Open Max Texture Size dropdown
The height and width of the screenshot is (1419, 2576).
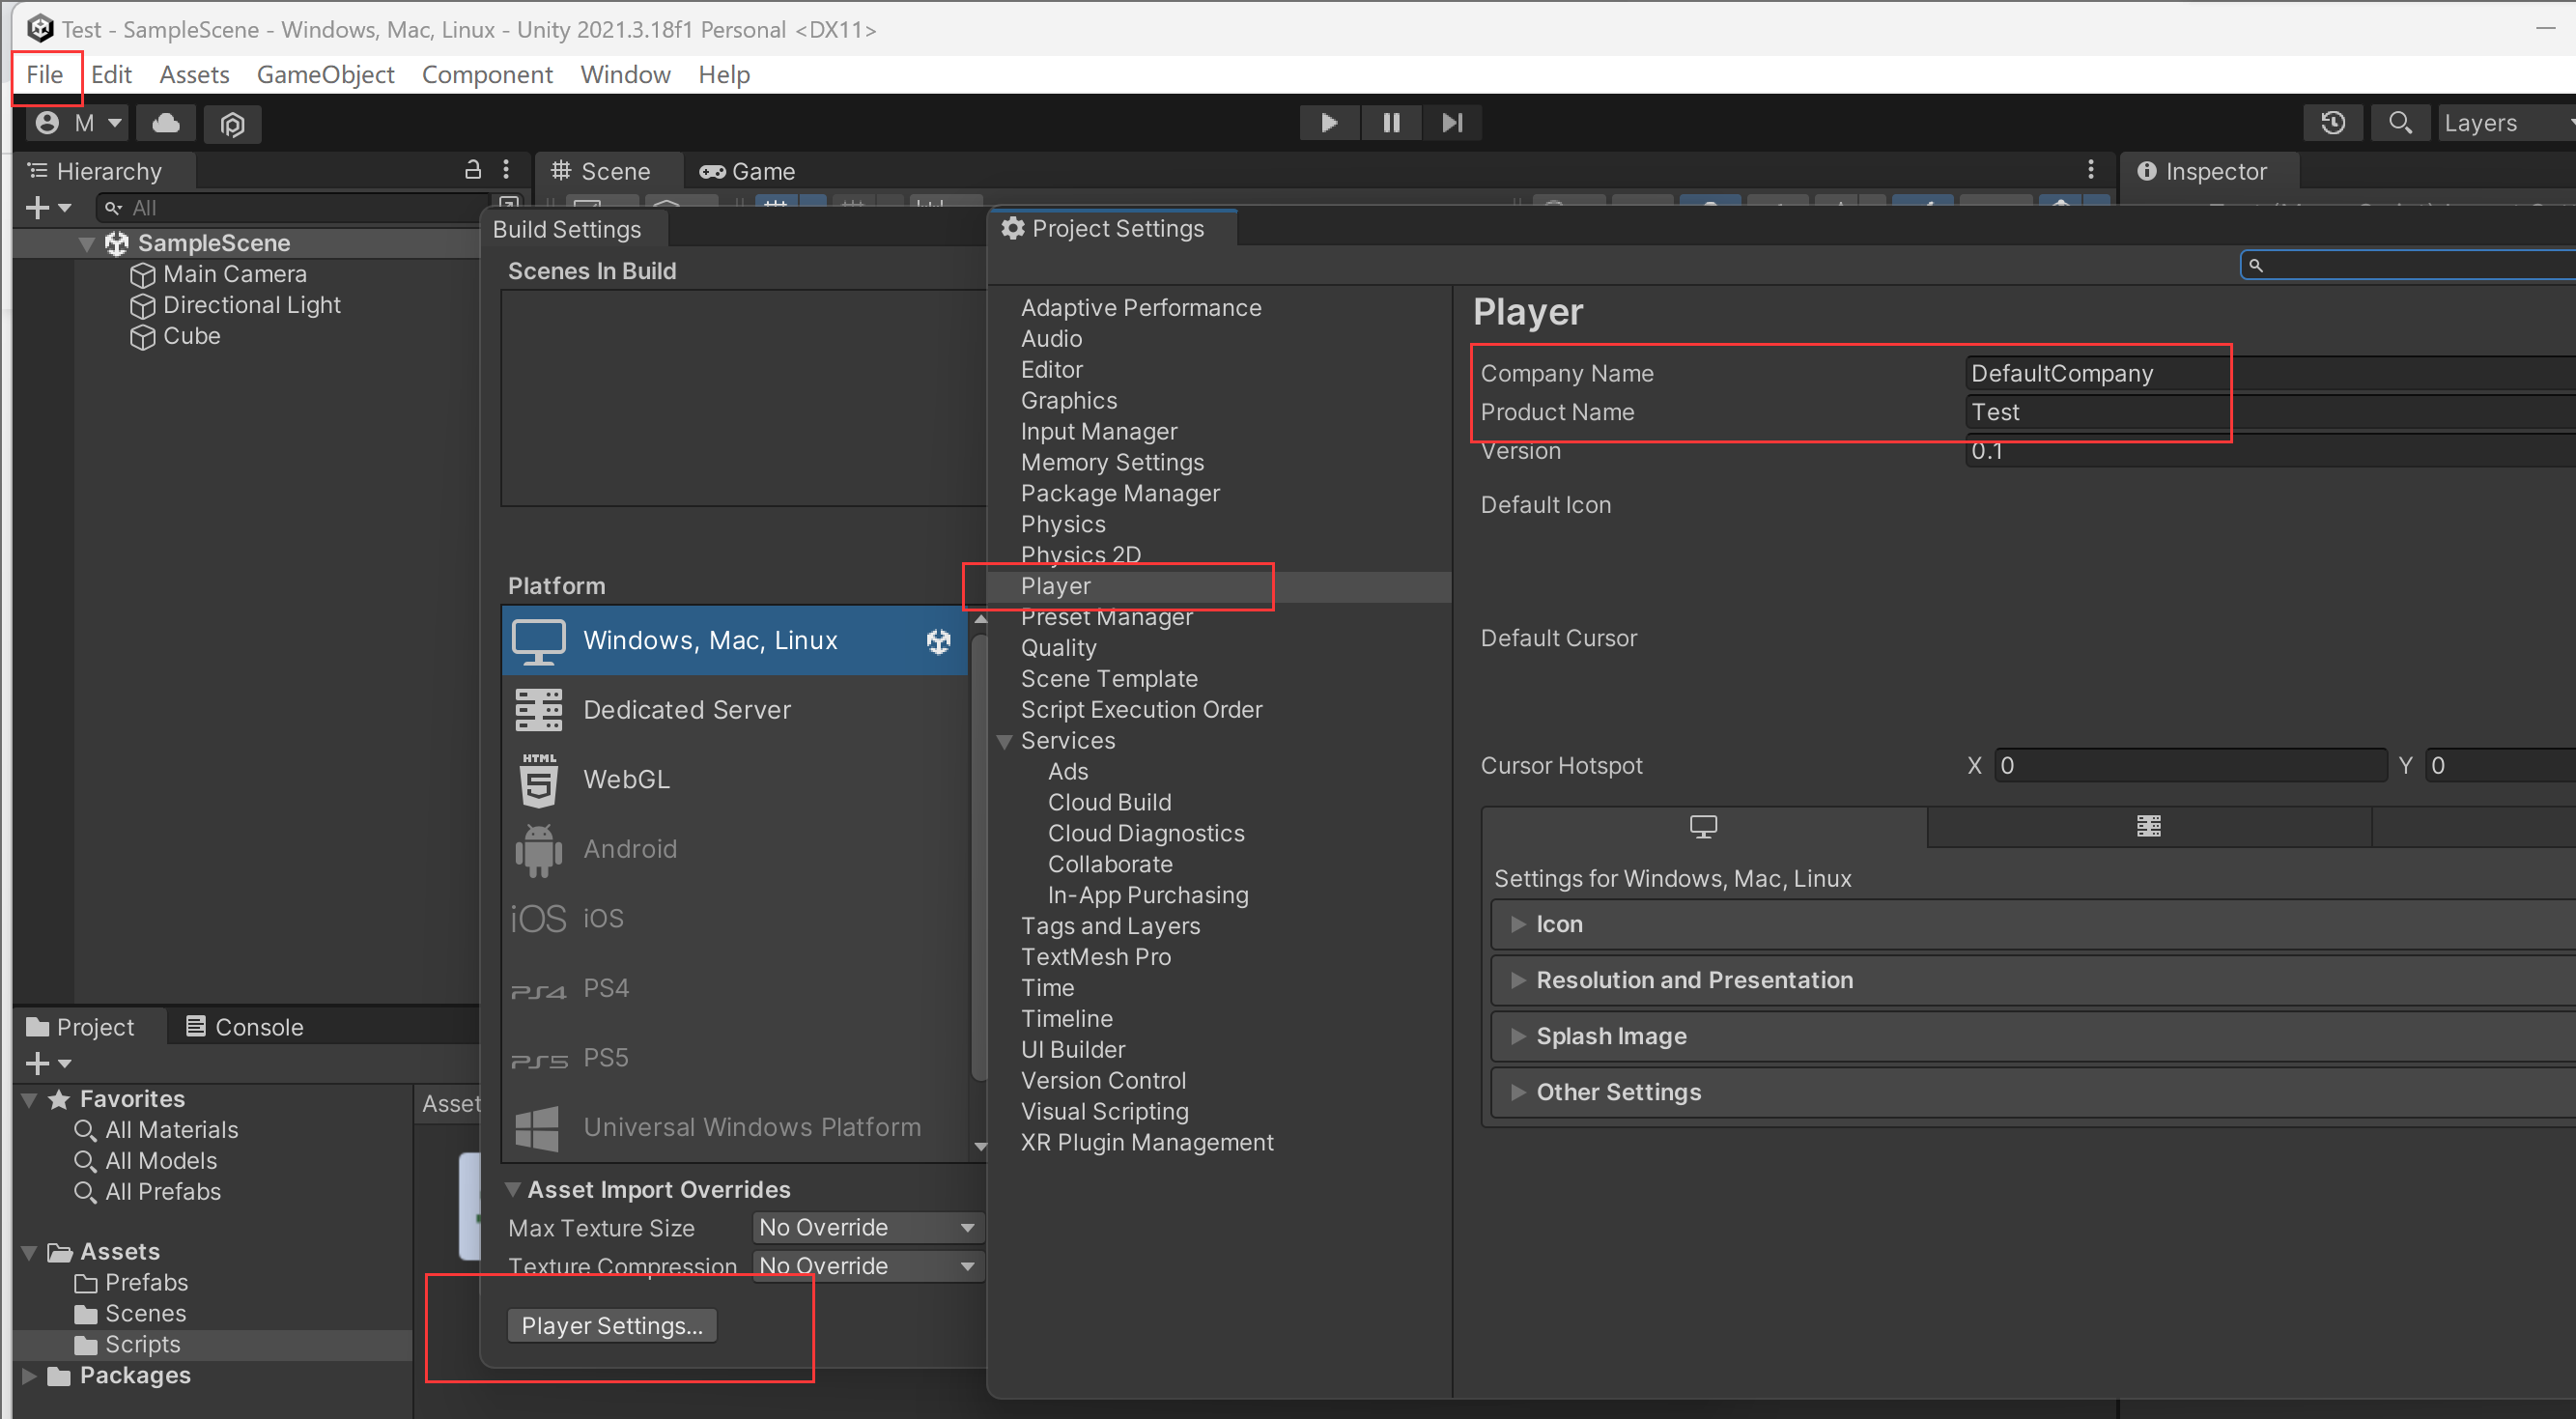(x=867, y=1227)
